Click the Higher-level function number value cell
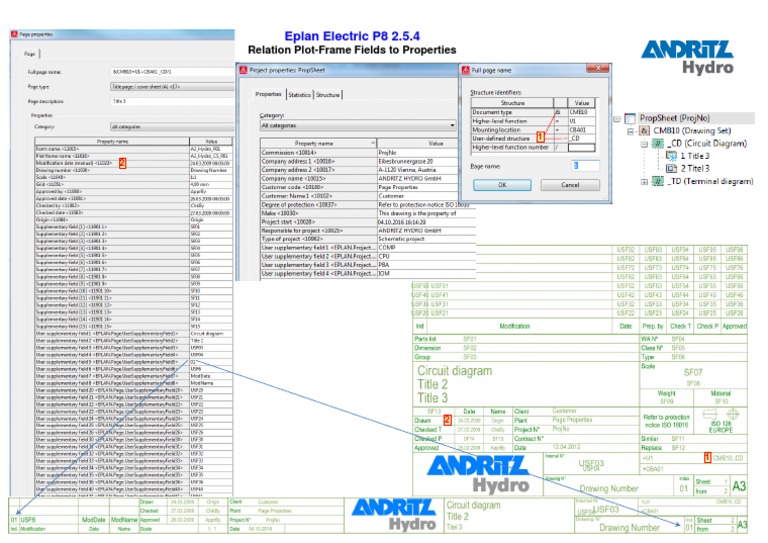 581,147
